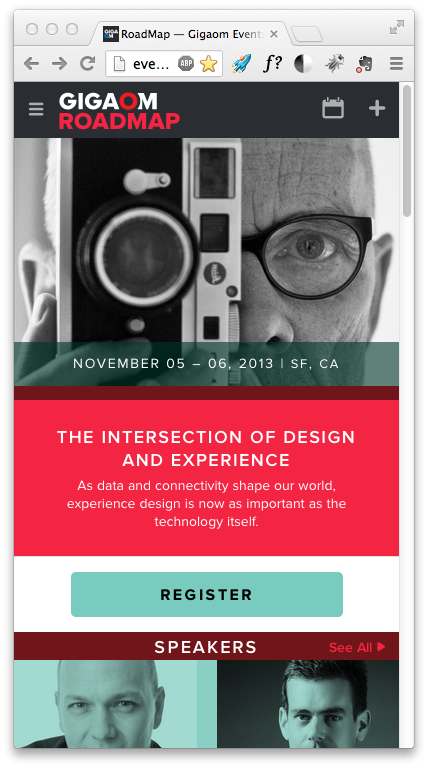Open the Adblock Plus ABP icon
Screen dimensions: 428x768
[x=186, y=63]
